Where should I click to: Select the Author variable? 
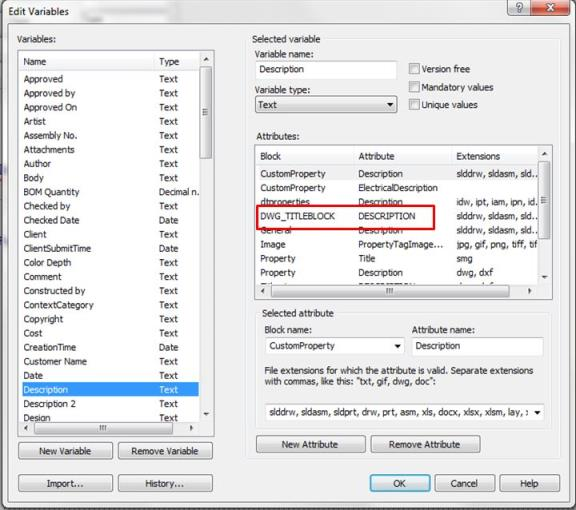point(110,164)
